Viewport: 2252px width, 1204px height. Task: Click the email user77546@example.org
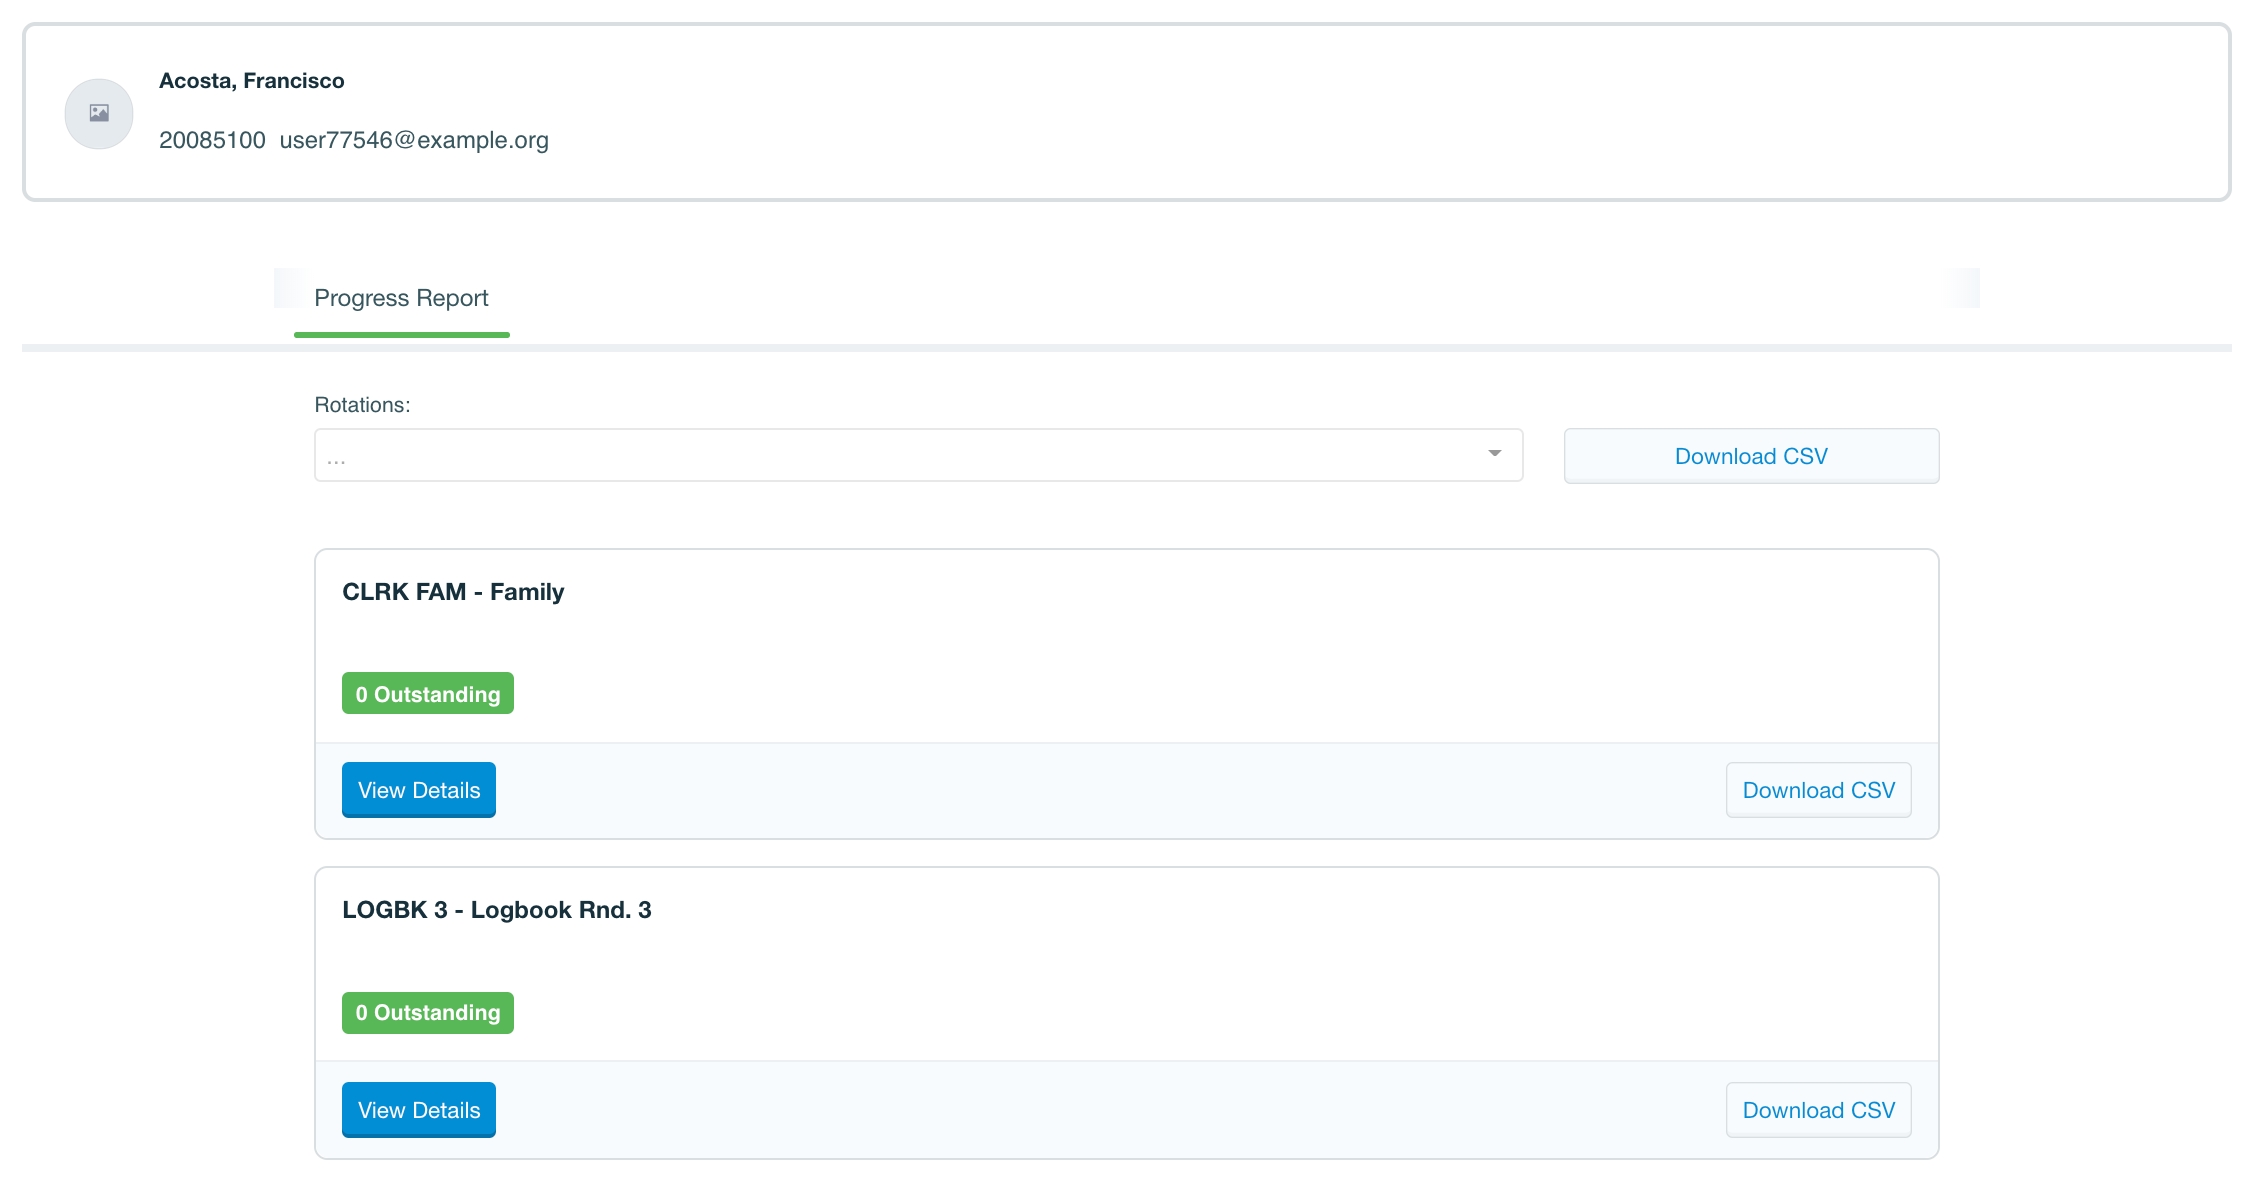click(x=414, y=140)
